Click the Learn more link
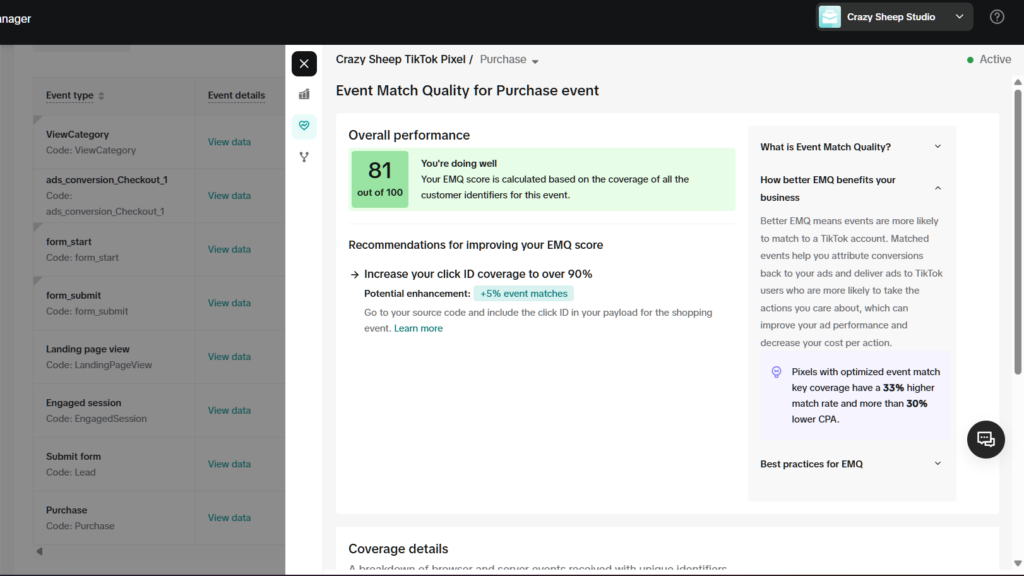 point(418,328)
